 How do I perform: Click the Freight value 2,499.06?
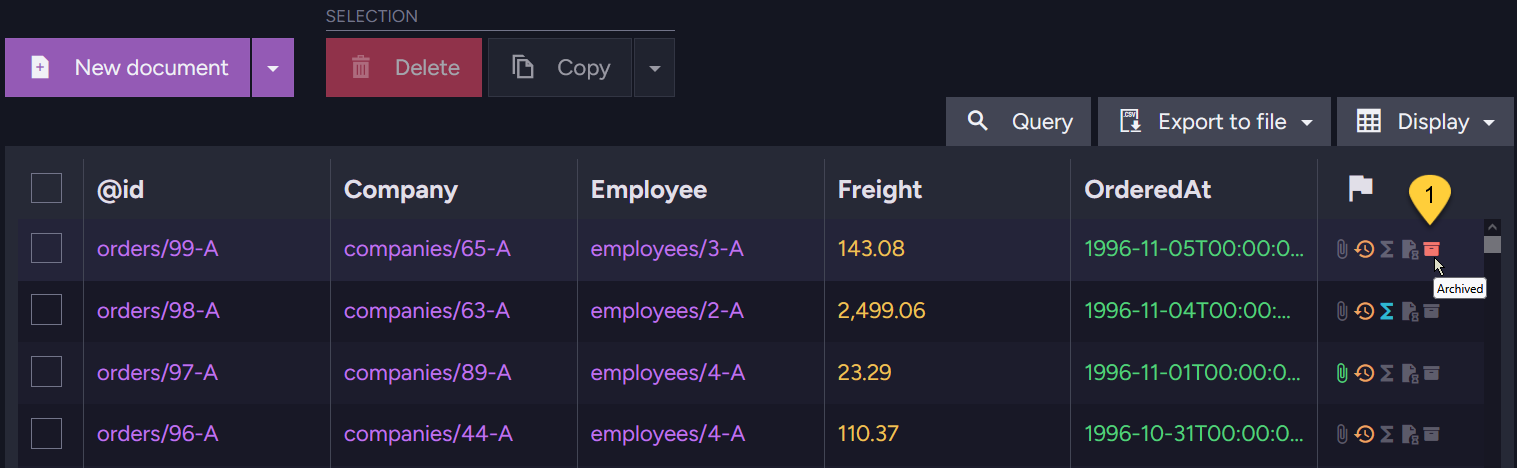click(882, 311)
